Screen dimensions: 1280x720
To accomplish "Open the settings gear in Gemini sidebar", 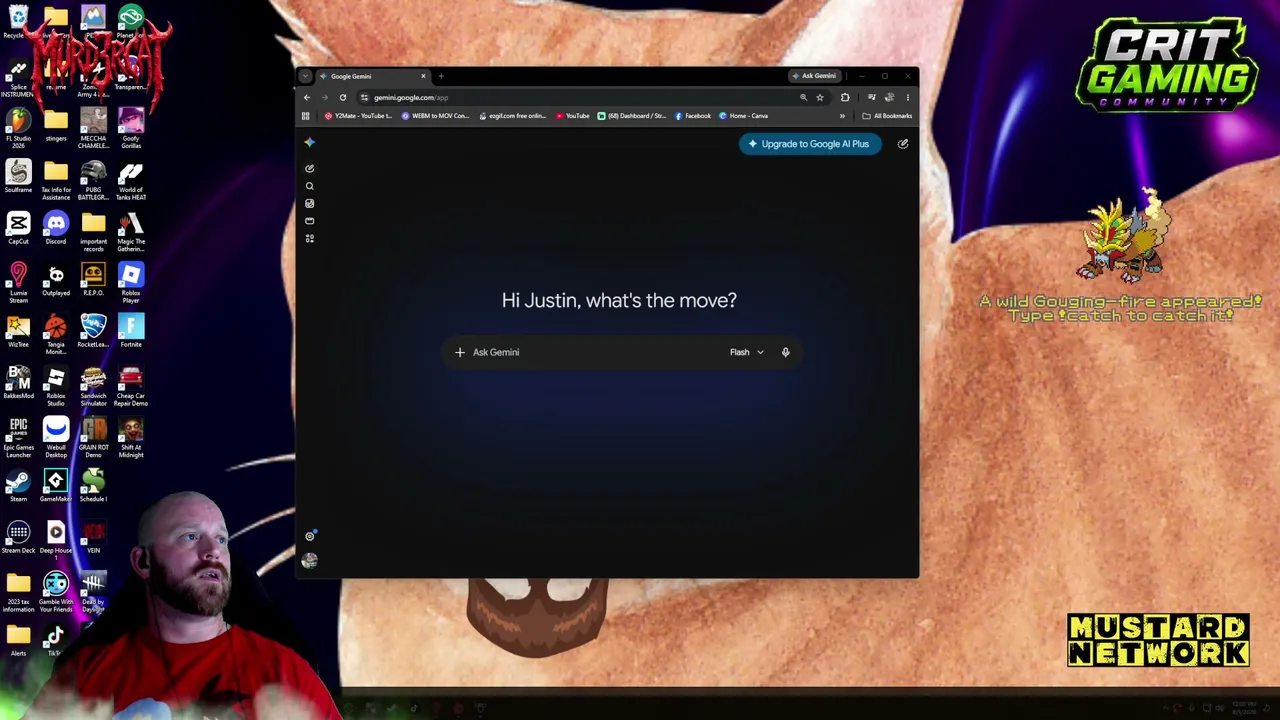I will [309, 537].
